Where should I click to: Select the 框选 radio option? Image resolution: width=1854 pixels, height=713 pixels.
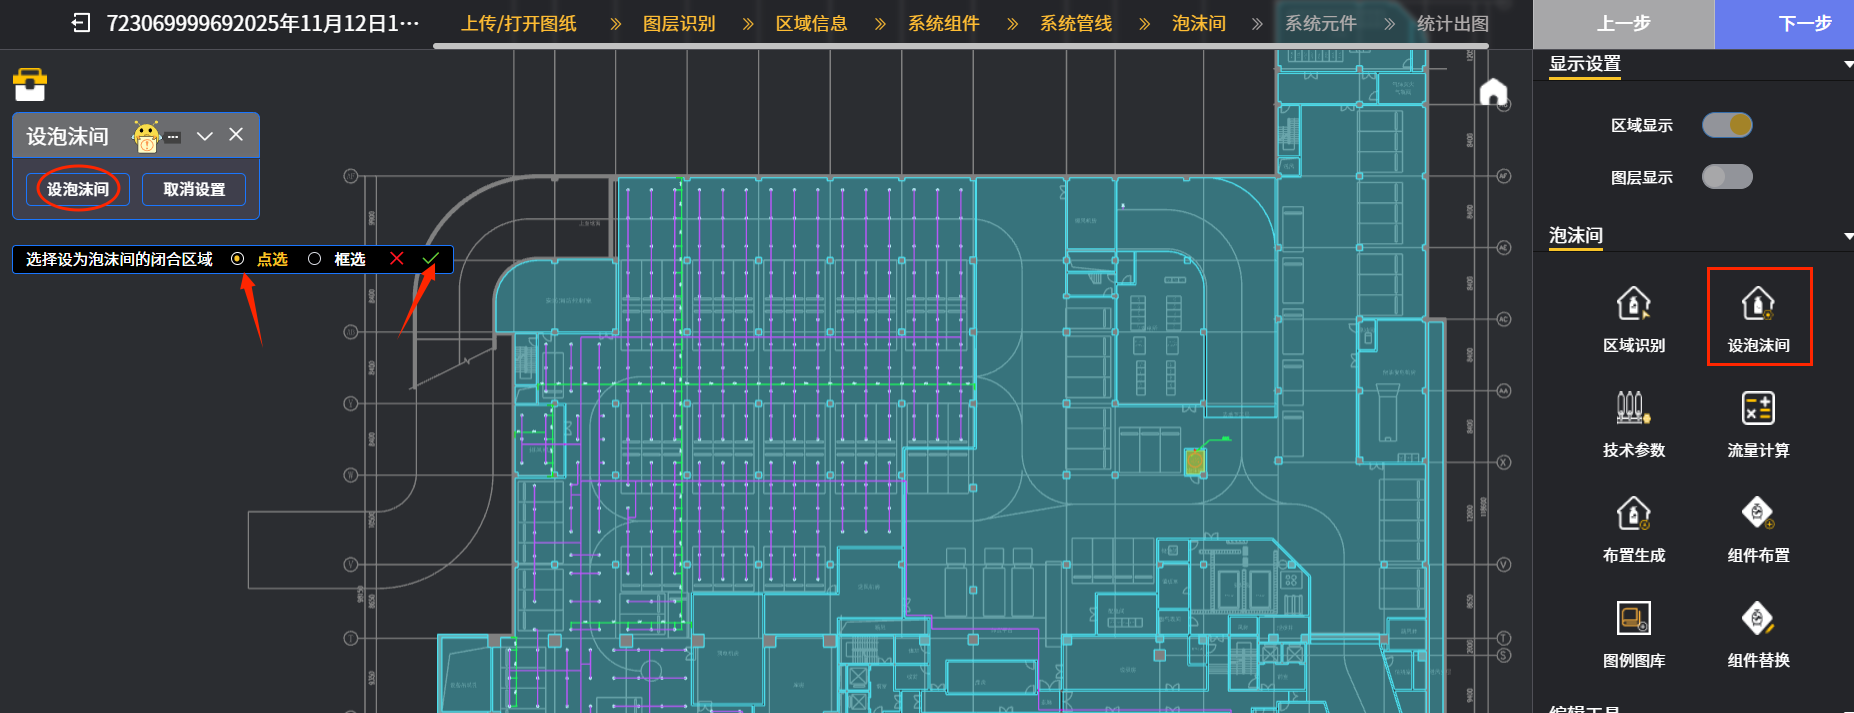[315, 259]
